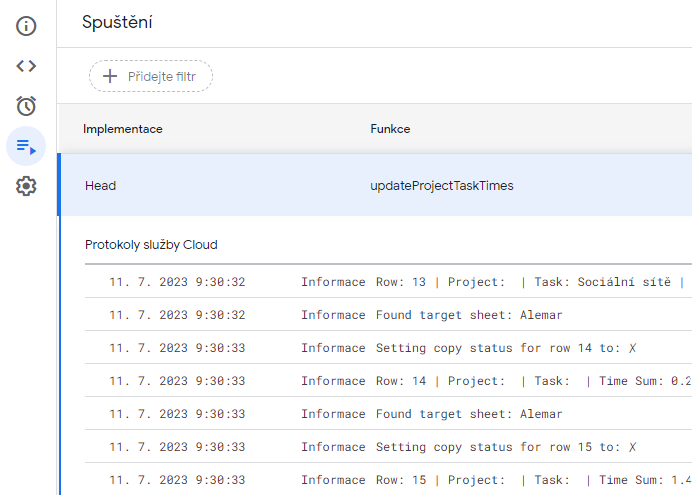Image resolution: width=692 pixels, height=495 pixels.
Task: Select log Setting copy status row 14
Action: coord(388,348)
